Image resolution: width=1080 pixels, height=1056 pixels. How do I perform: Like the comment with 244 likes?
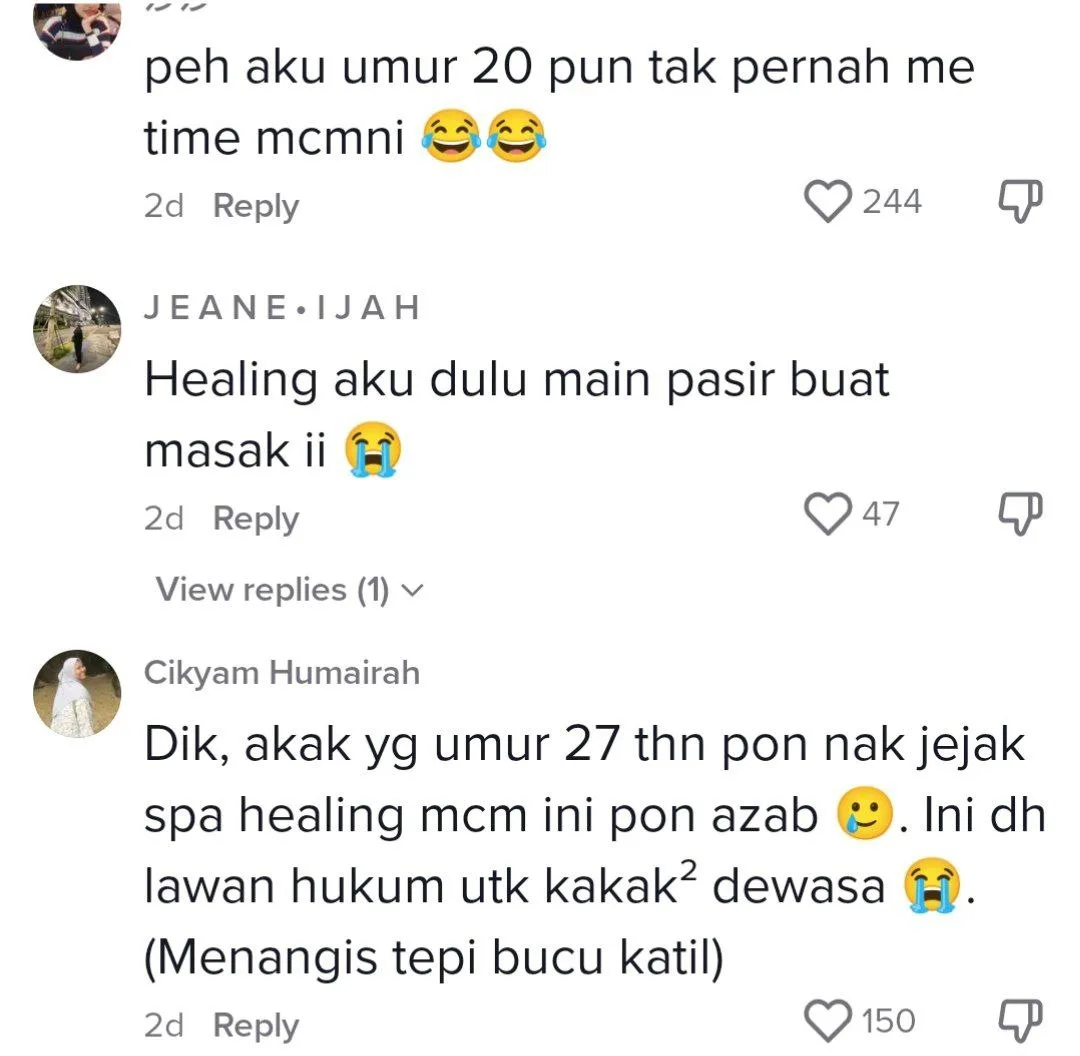tap(827, 202)
